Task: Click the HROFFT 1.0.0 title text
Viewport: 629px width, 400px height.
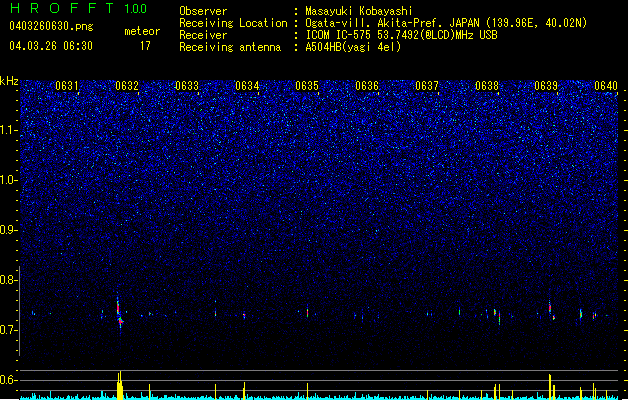Action: point(79,8)
